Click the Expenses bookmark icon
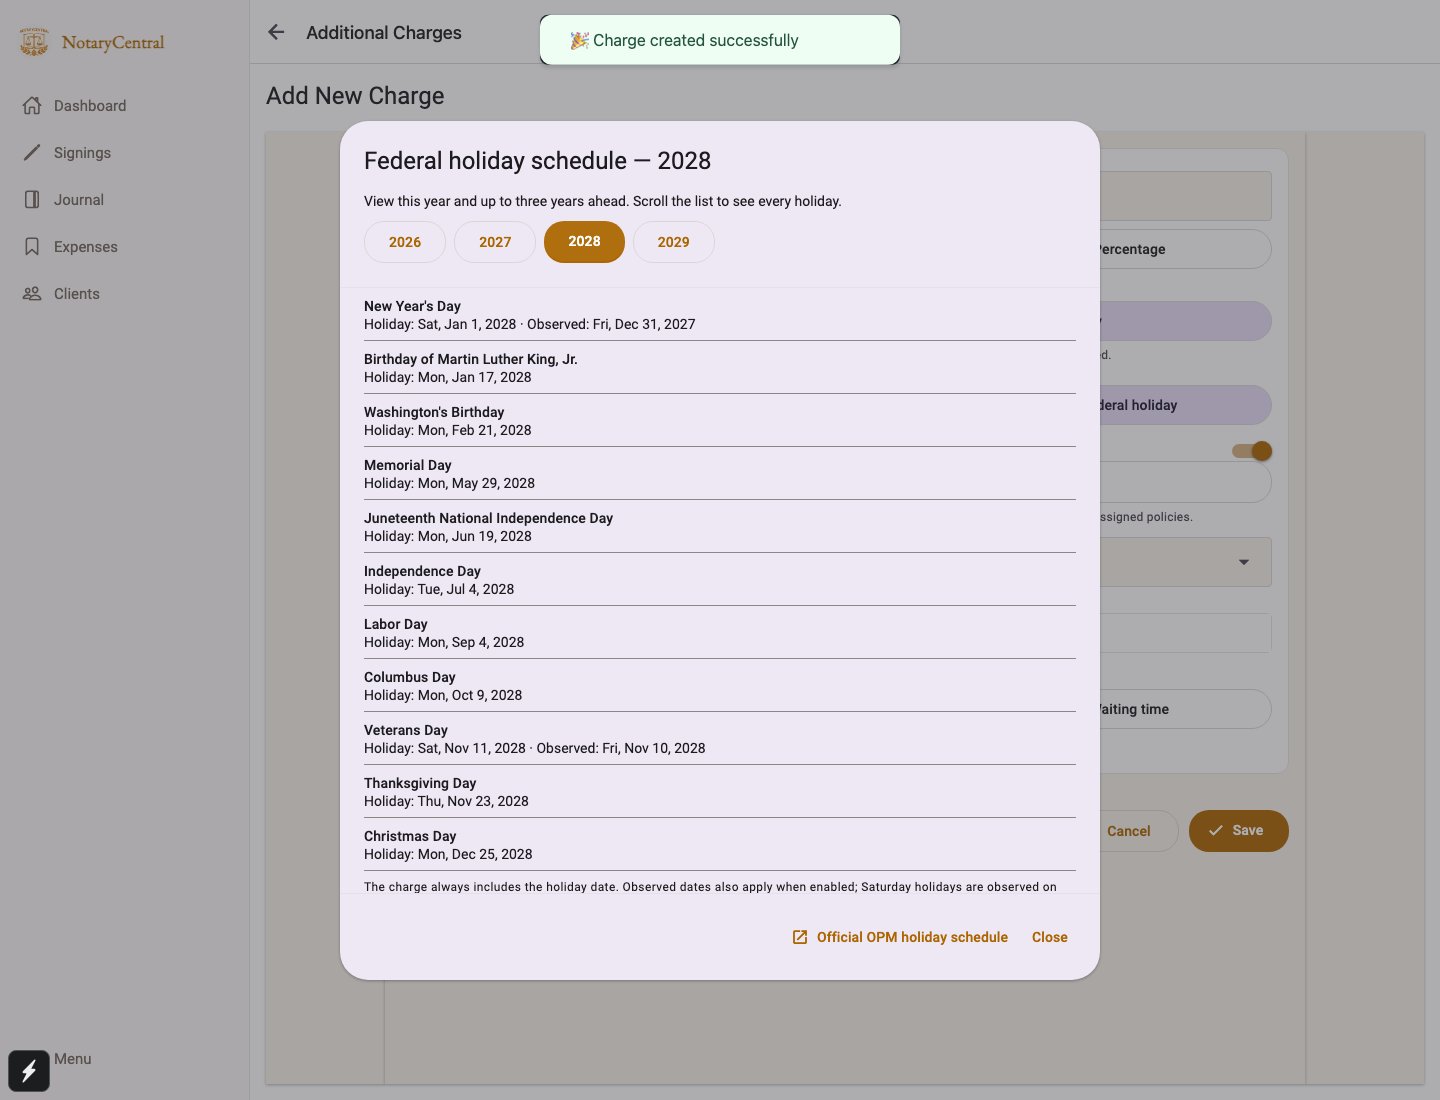The height and width of the screenshot is (1100, 1440). (x=32, y=247)
